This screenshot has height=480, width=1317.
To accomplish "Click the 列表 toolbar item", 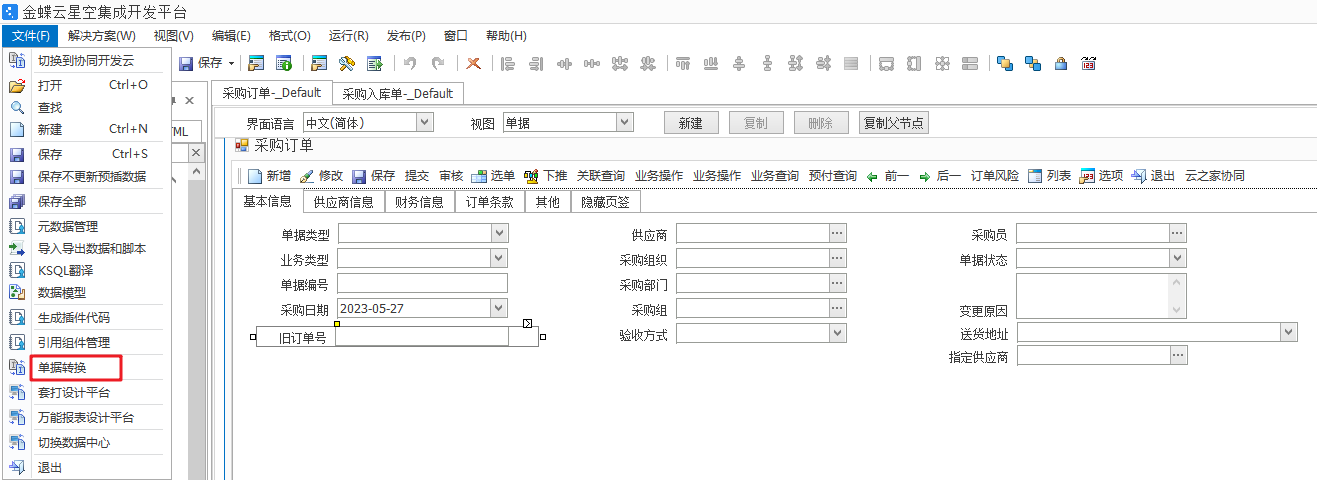I will point(1049,176).
